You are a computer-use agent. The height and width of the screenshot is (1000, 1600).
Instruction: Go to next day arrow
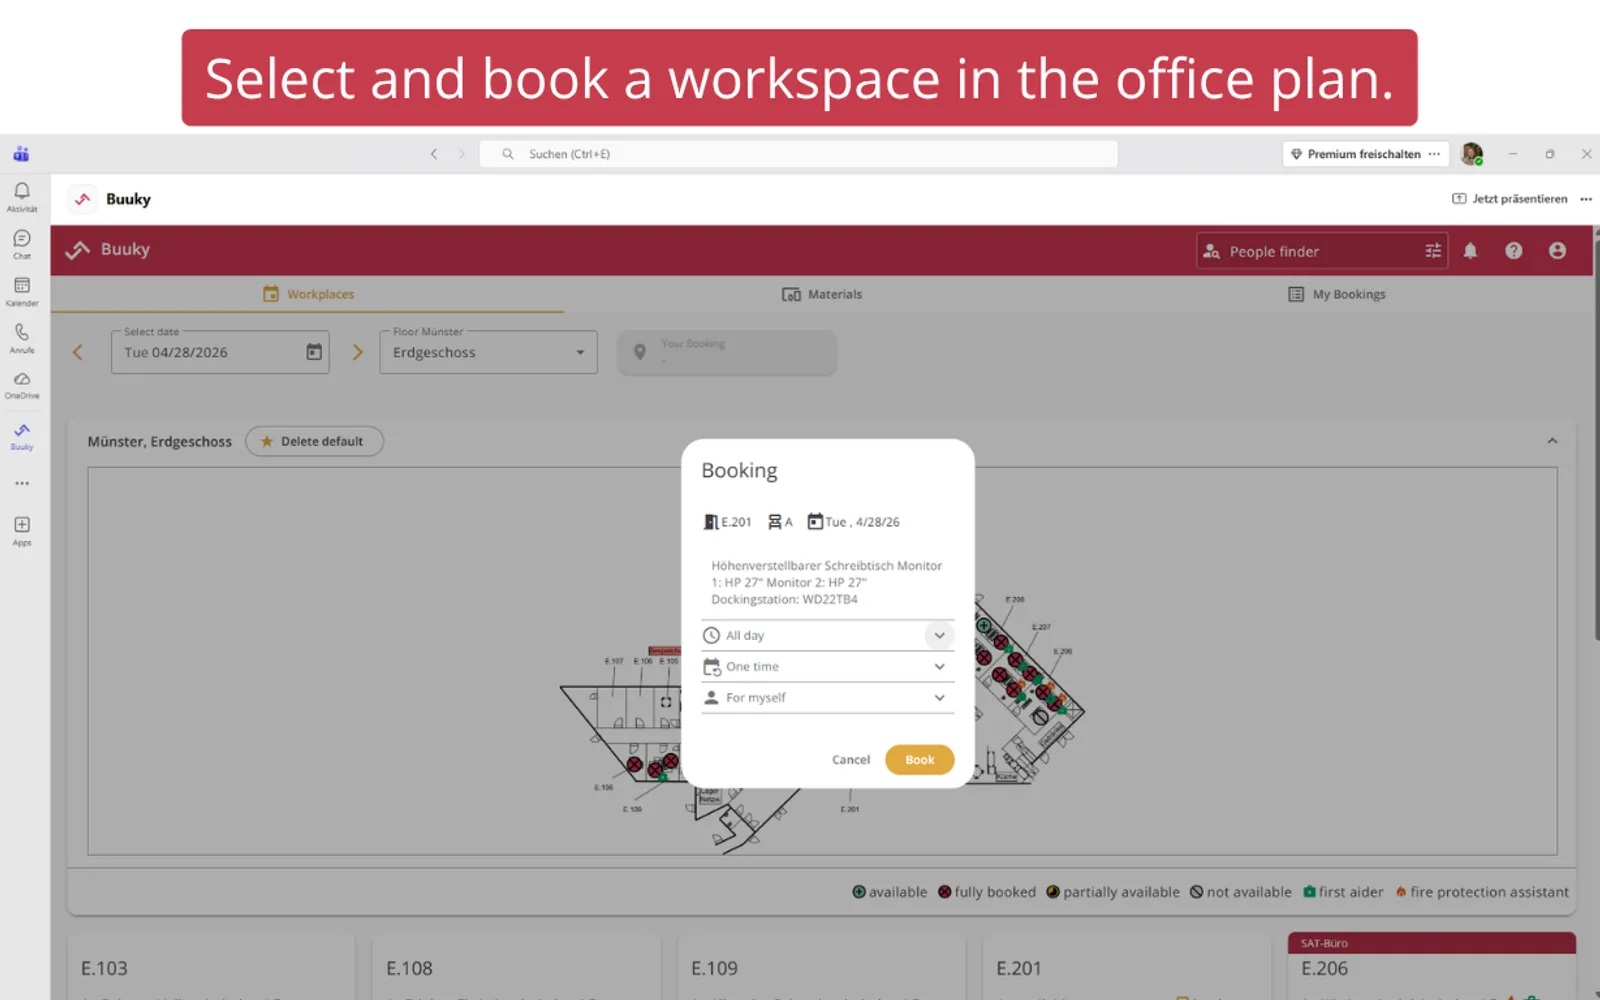pos(357,352)
